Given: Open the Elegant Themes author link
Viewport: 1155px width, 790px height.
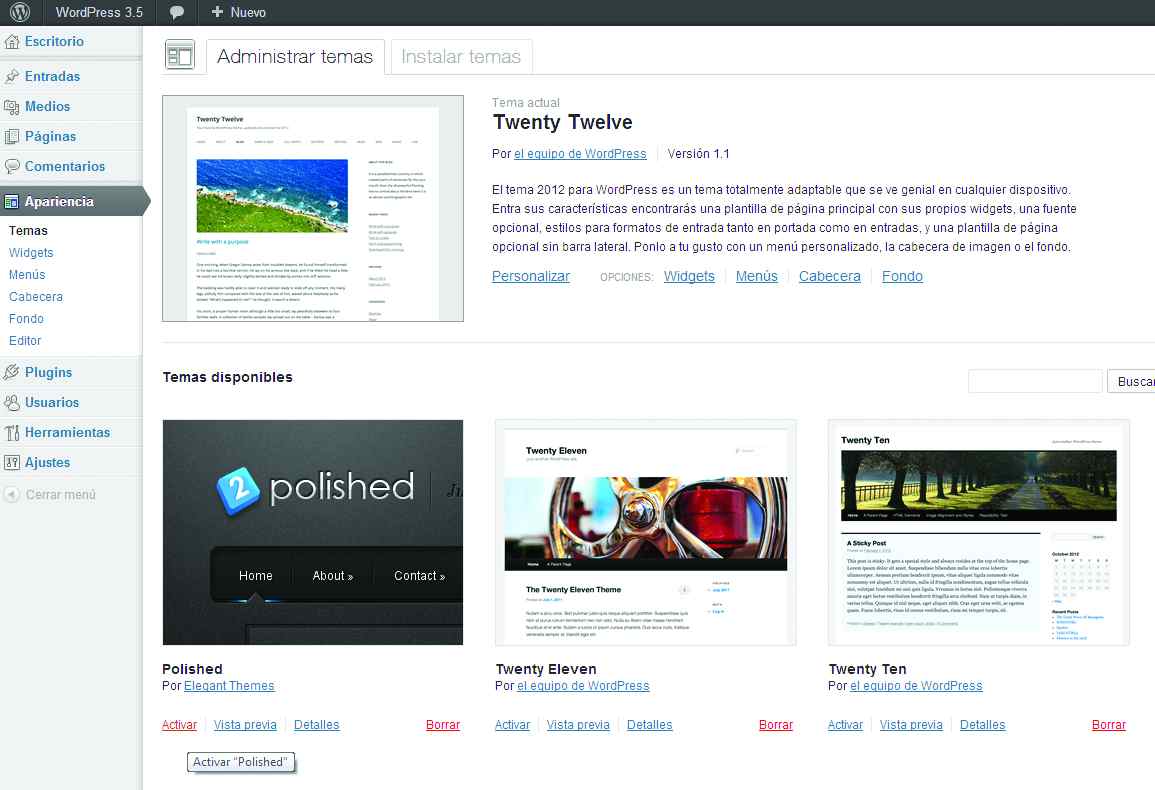Looking at the screenshot, I should tap(229, 686).
